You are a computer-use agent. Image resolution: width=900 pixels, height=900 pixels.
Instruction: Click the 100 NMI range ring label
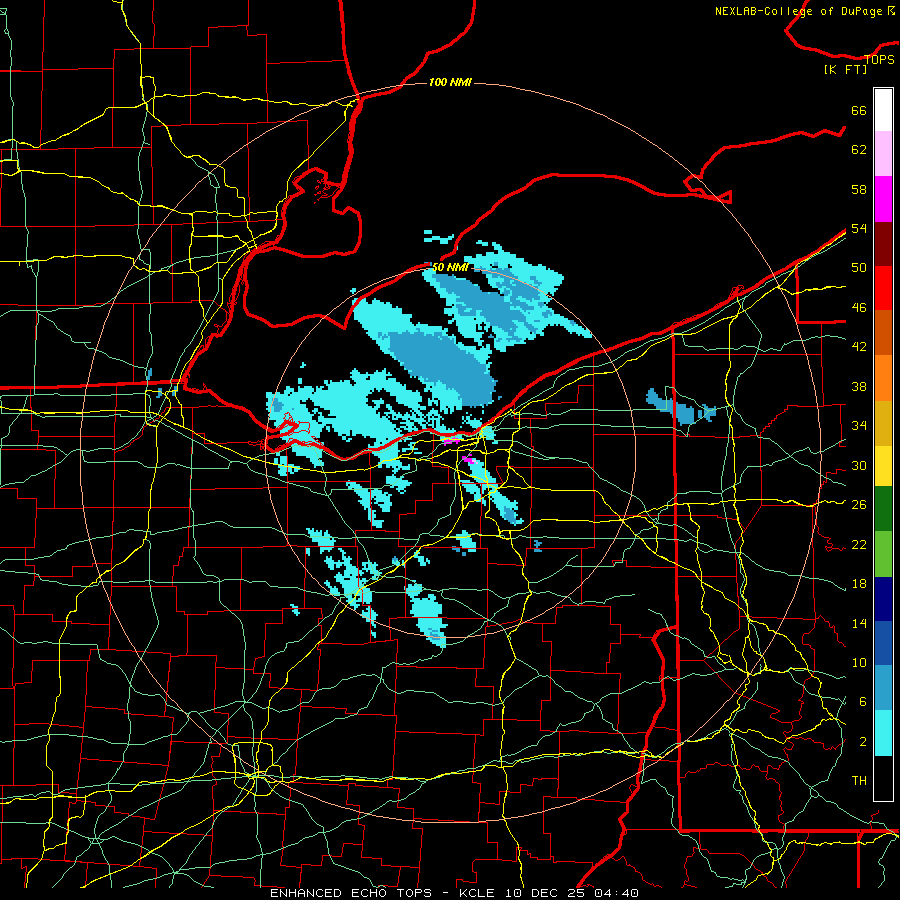pos(450,82)
